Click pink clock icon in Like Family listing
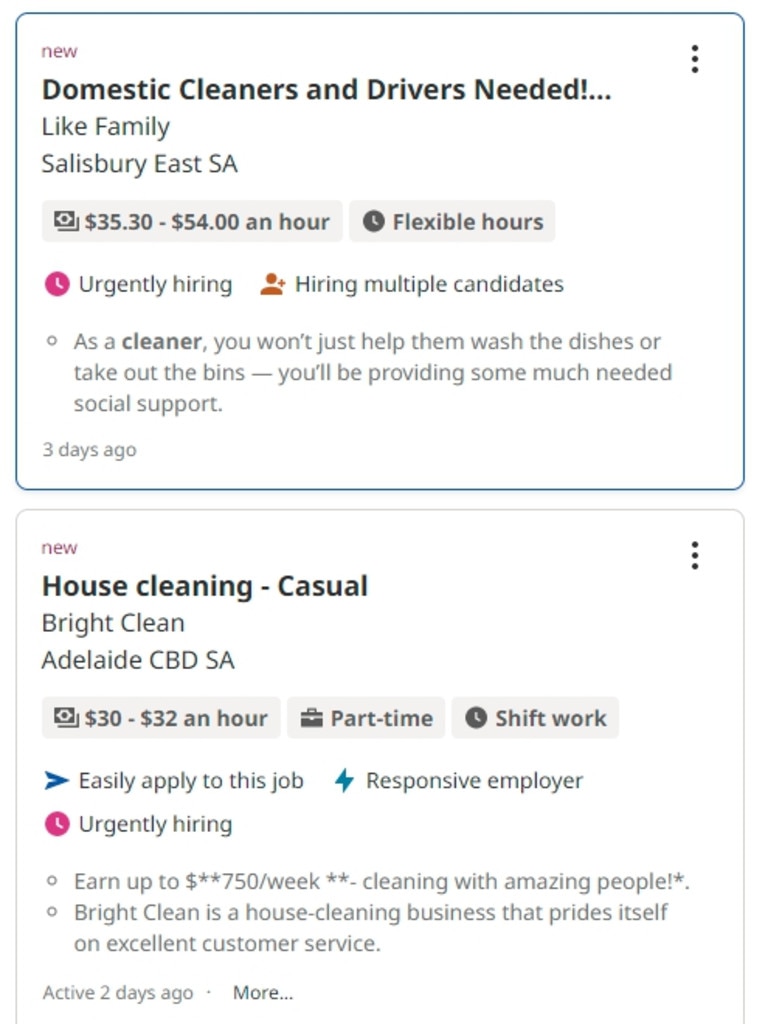 (x=57, y=284)
